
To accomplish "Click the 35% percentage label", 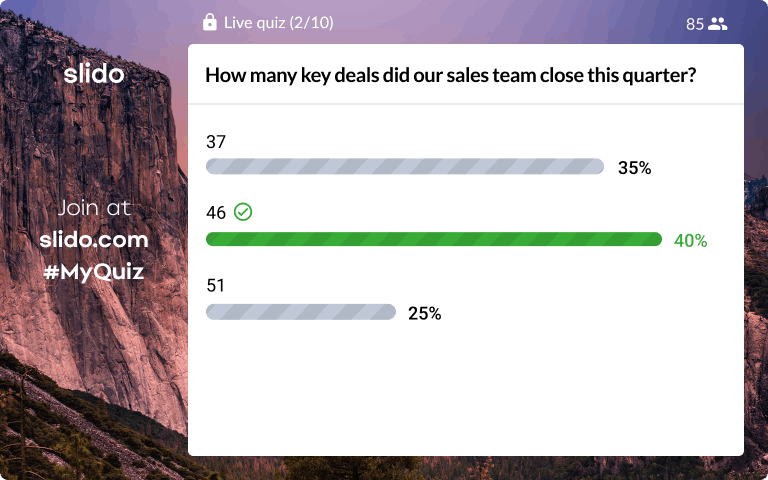I will [x=635, y=168].
